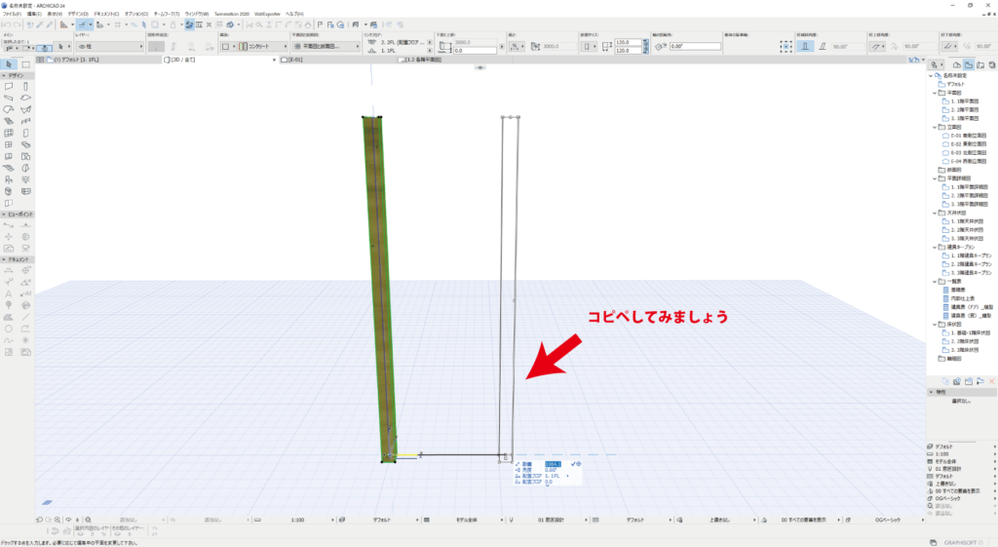Open 1. 1階平面図 in Navigator
Viewport: 998px width, 547px height.
click(965, 101)
